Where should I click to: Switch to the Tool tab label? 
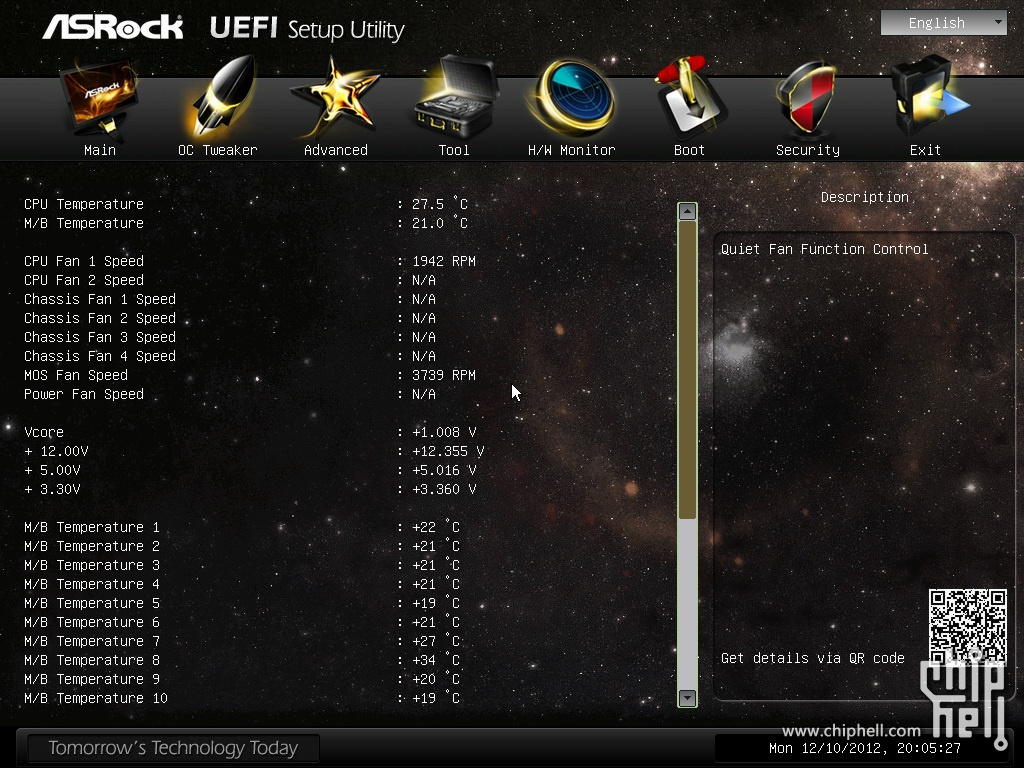point(454,150)
